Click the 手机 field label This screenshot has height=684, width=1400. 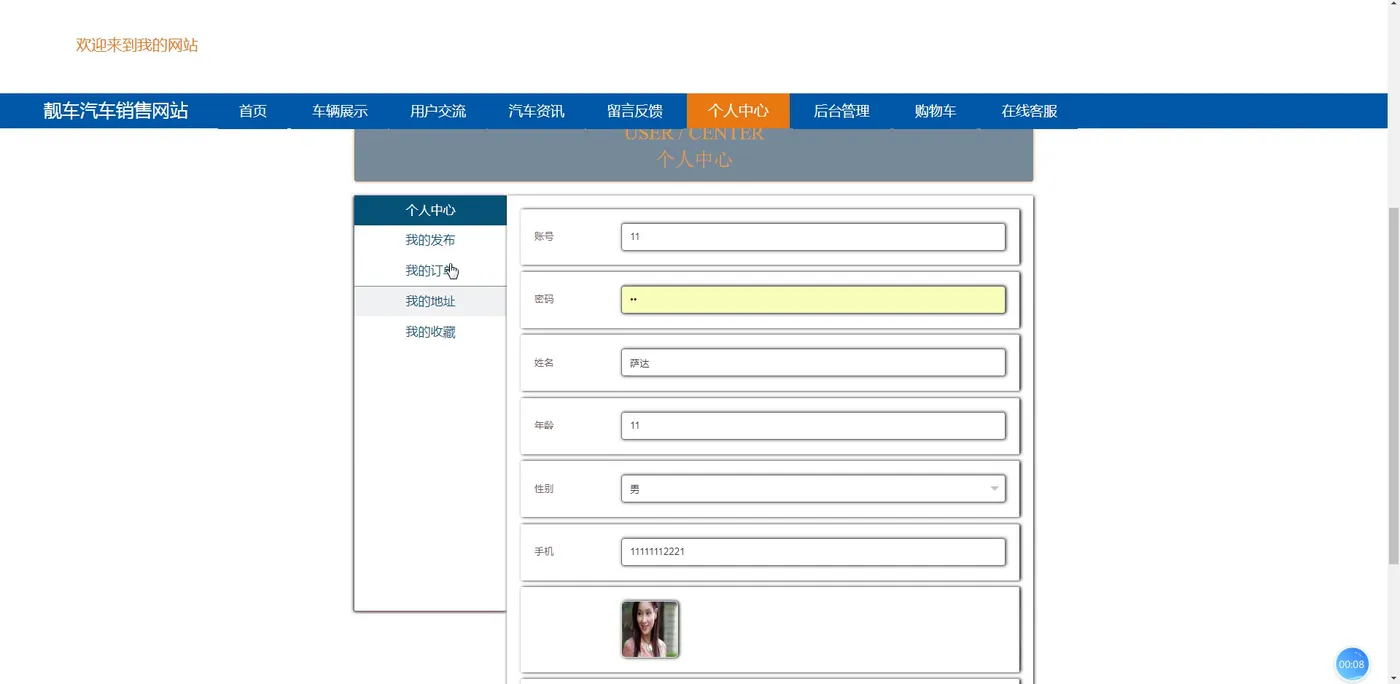(544, 552)
